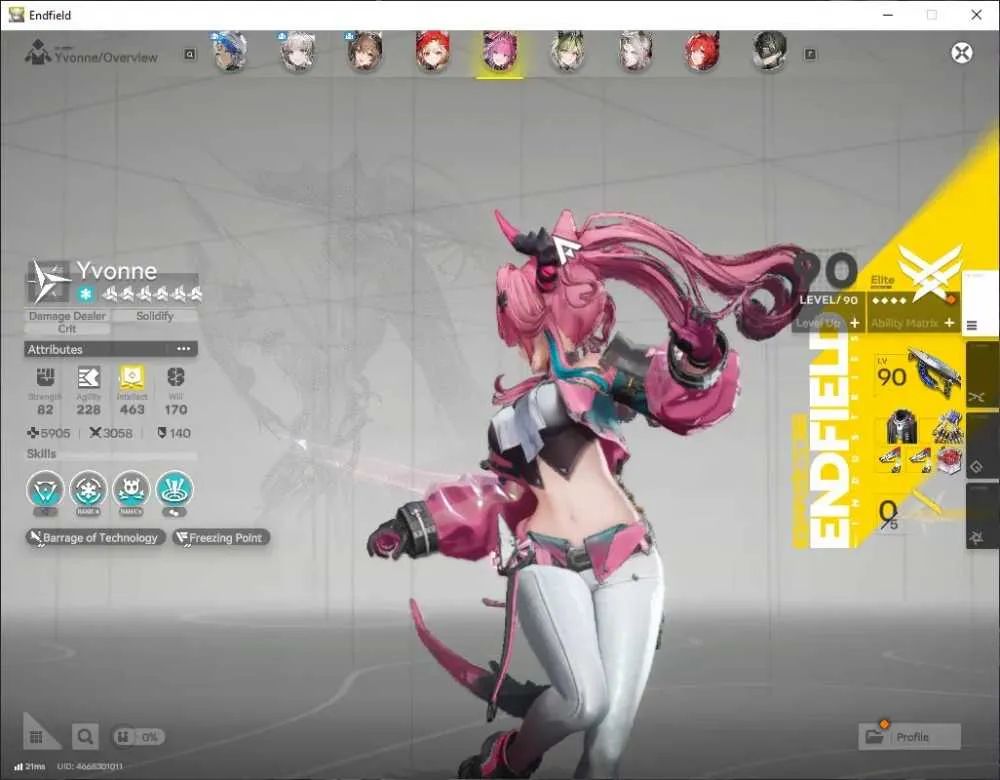
Task: Open the Freezing Point talent
Action: click(x=221, y=538)
